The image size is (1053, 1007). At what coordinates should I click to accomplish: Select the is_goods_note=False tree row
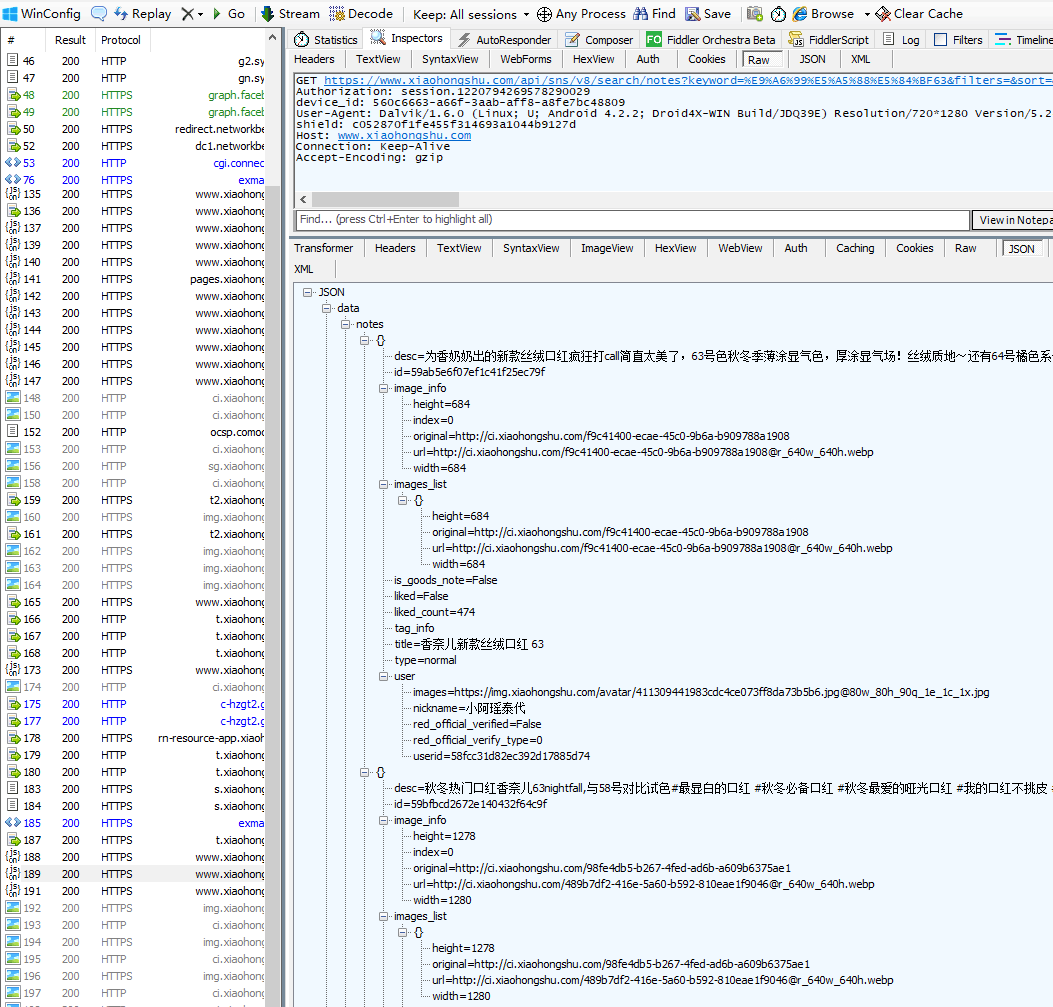446,580
